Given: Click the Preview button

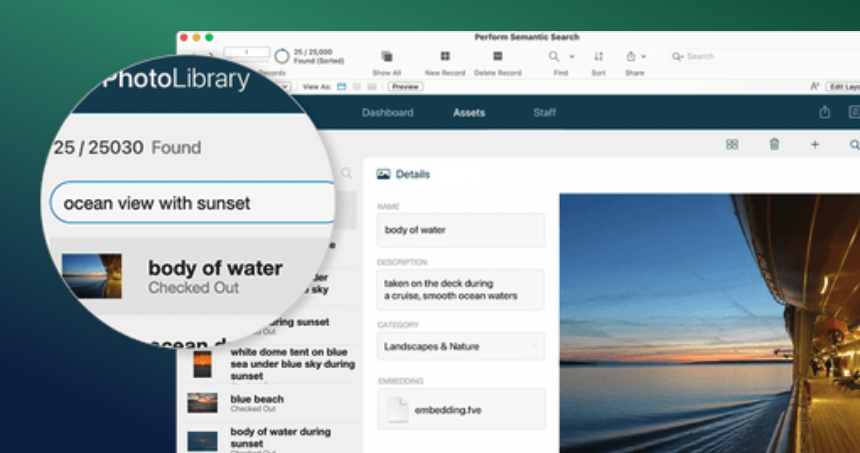Looking at the screenshot, I should (405, 87).
